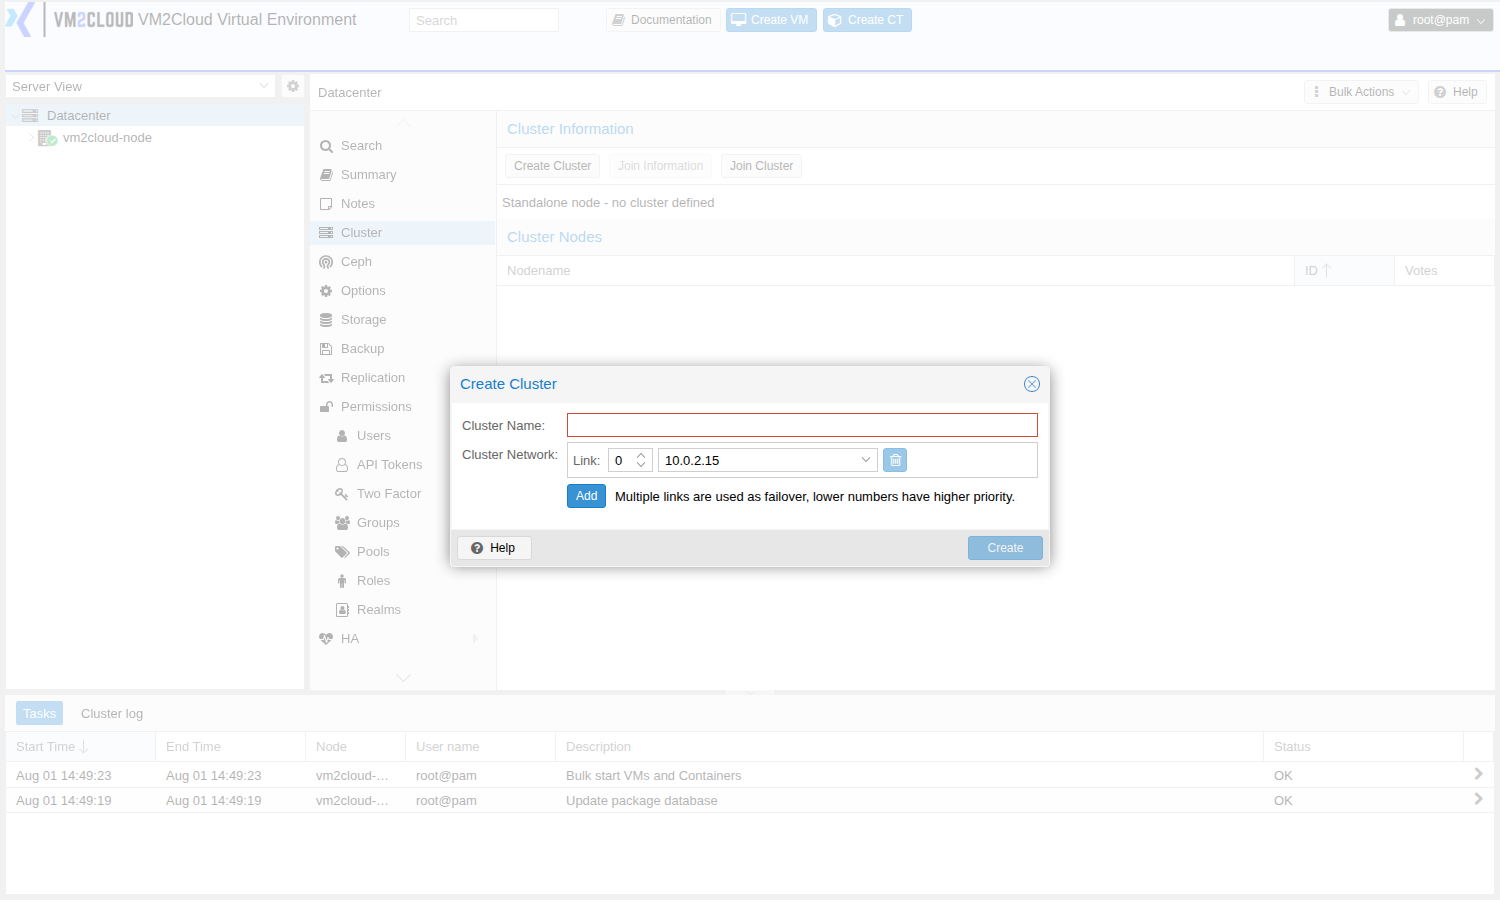Sort the task list by the Start Time column
Image resolution: width=1500 pixels, height=900 pixels.
(80, 747)
